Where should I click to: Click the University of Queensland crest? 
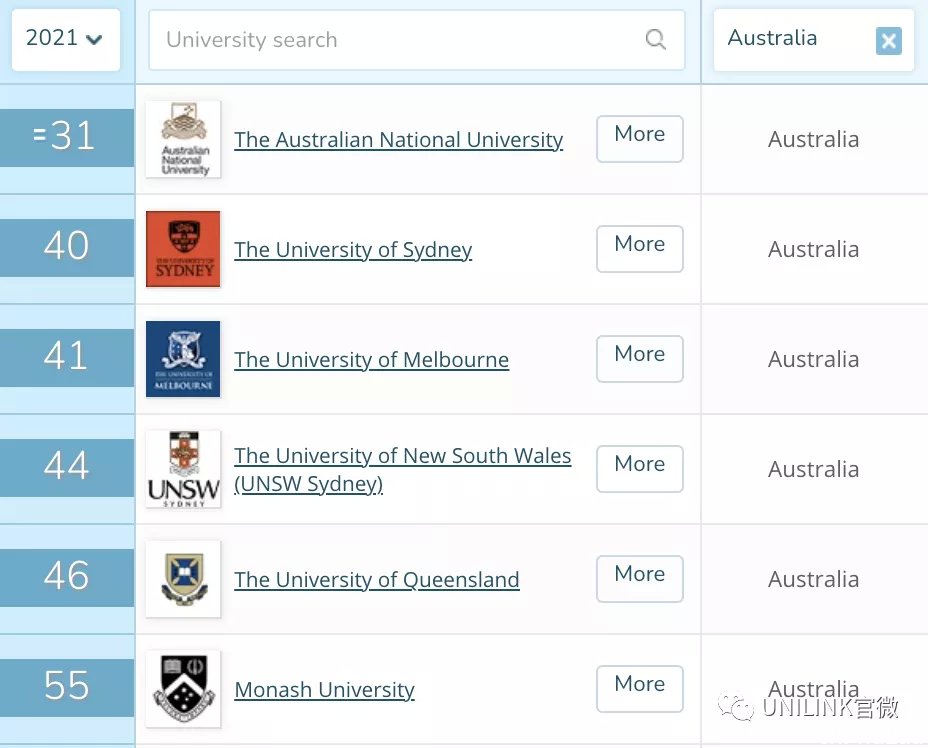[x=183, y=579]
